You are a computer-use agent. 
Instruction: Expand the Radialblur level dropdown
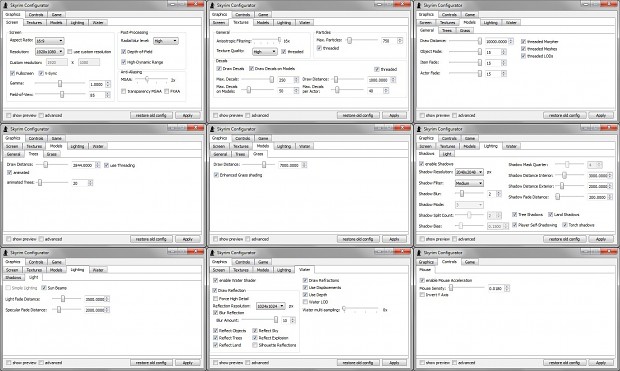(x=166, y=41)
